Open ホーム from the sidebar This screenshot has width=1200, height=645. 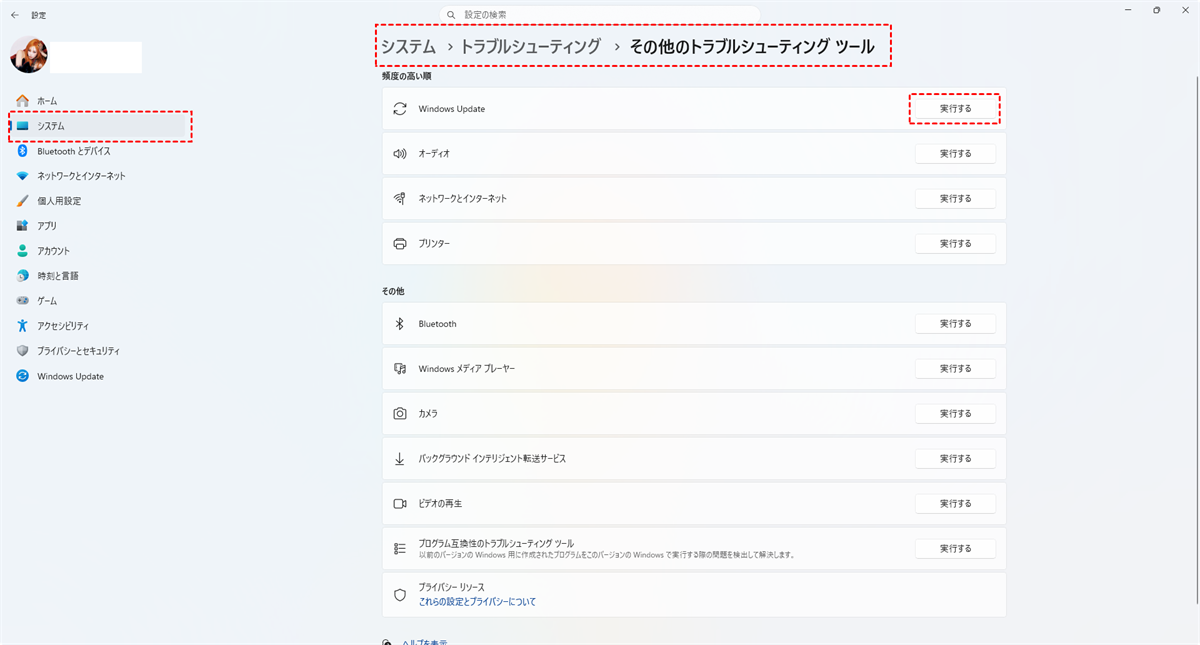pyautogui.click(x=47, y=101)
